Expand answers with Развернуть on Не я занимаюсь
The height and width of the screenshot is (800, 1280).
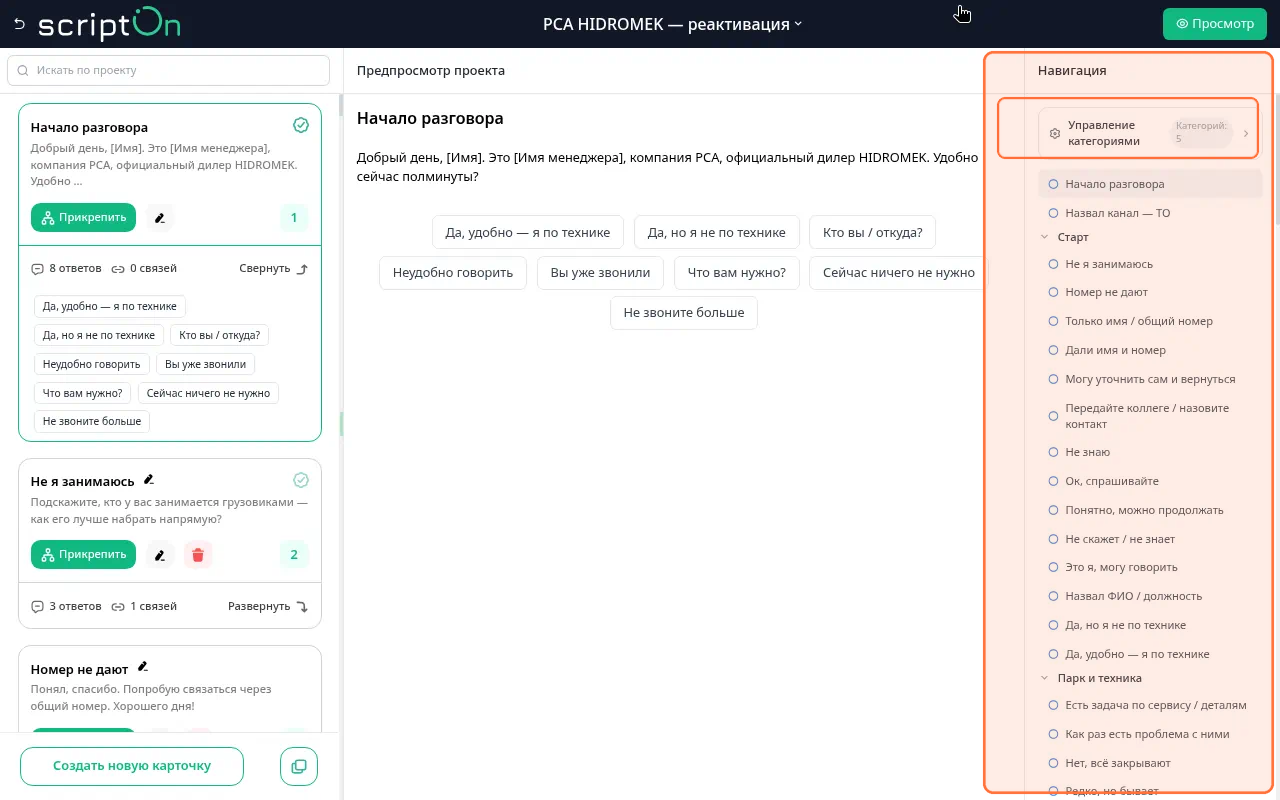click(268, 606)
